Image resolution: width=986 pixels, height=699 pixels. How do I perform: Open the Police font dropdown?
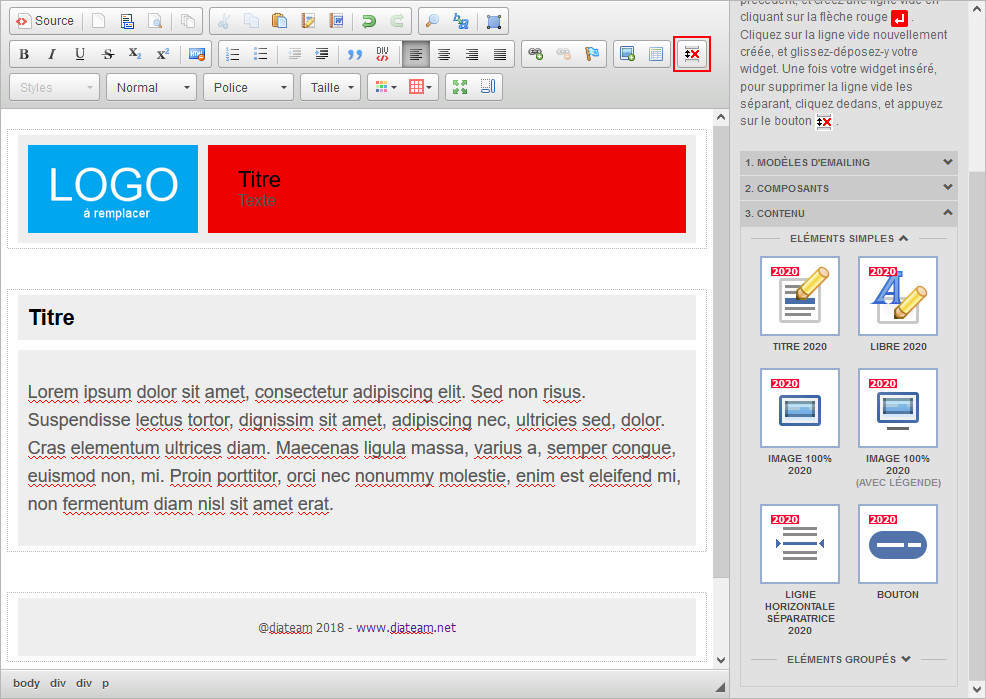[248, 87]
